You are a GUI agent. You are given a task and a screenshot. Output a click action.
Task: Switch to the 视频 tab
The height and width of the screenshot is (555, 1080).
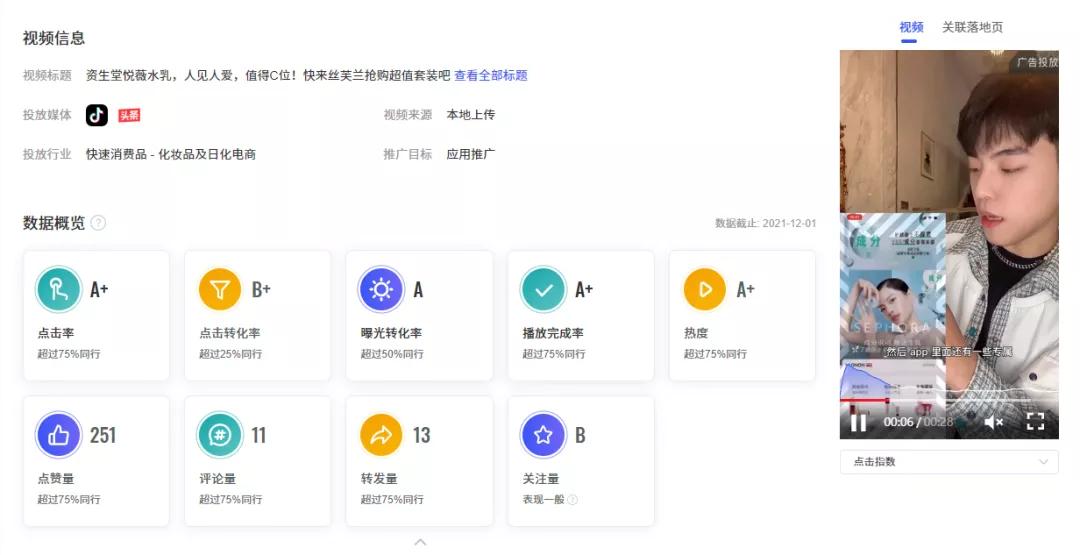point(911,28)
